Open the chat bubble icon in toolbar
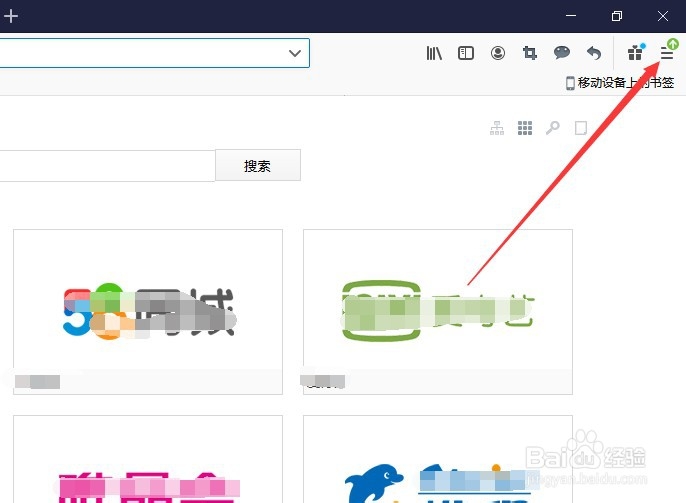This screenshot has height=503, width=686. pyautogui.click(x=562, y=53)
